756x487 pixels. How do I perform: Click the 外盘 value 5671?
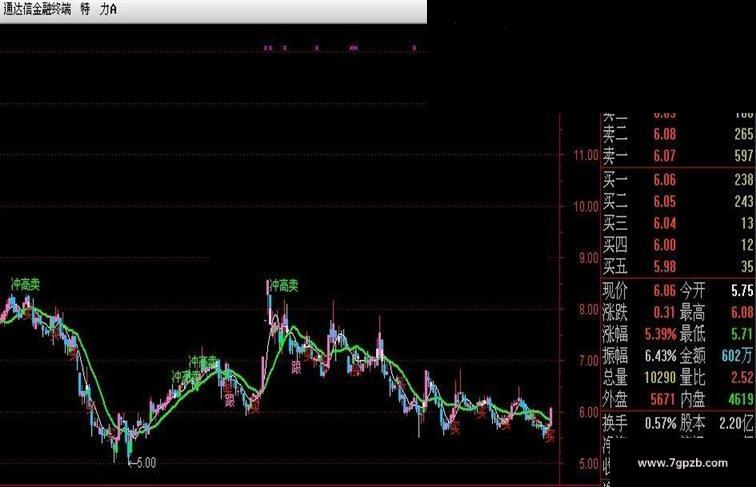click(x=663, y=399)
